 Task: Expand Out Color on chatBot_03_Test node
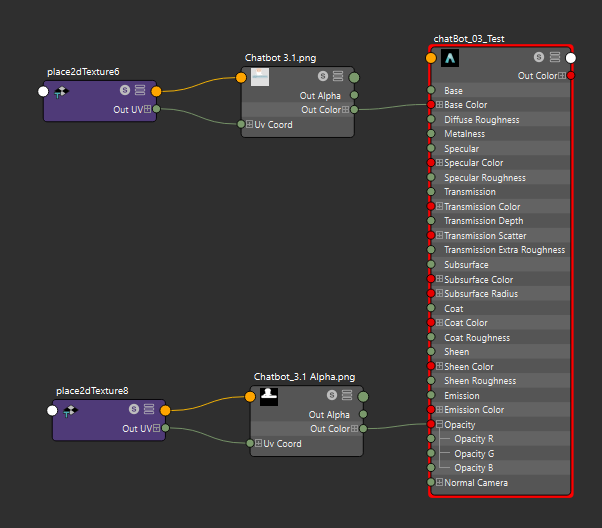click(x=562, y=75)
